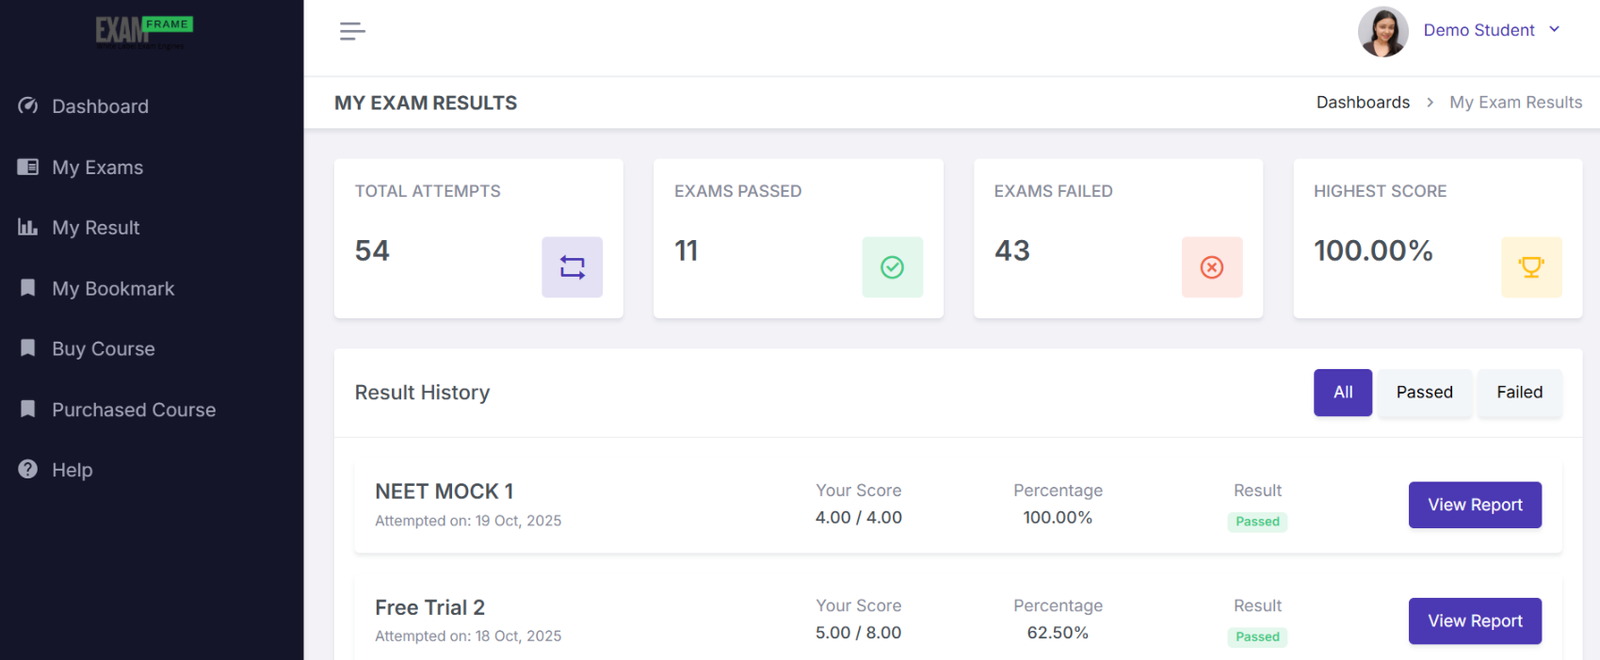1600x660 pixels.
Task: Select Buy Course in the sidebar
Action: point(103,348)
